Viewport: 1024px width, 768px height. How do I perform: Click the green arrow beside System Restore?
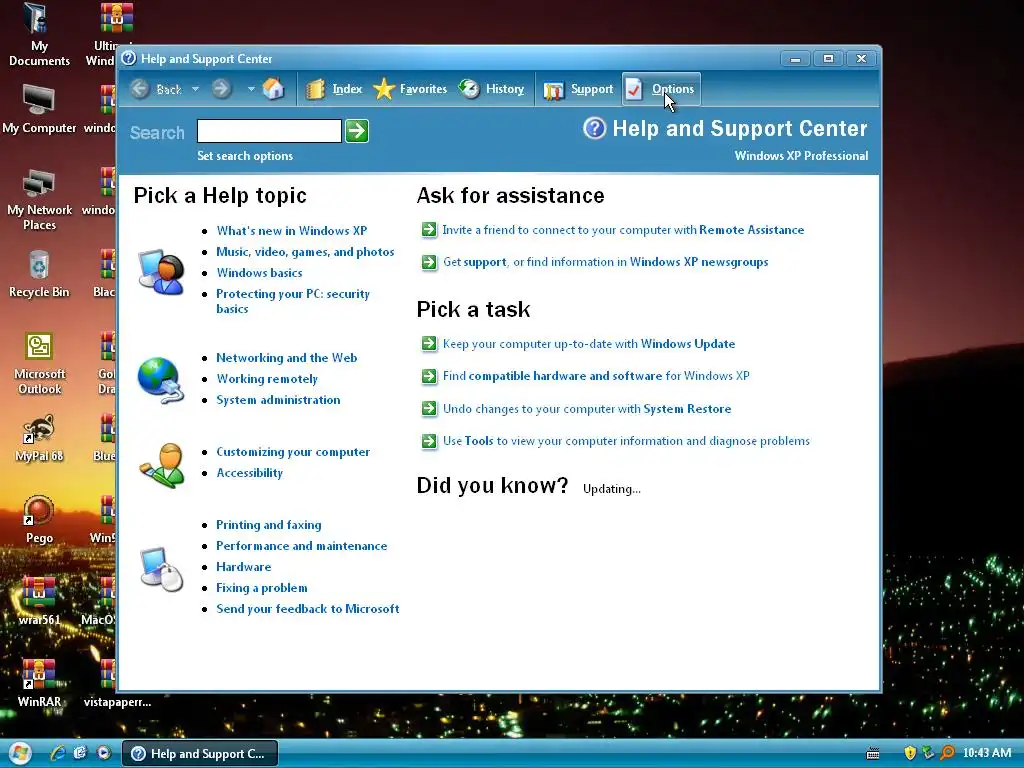coord(429,409)
